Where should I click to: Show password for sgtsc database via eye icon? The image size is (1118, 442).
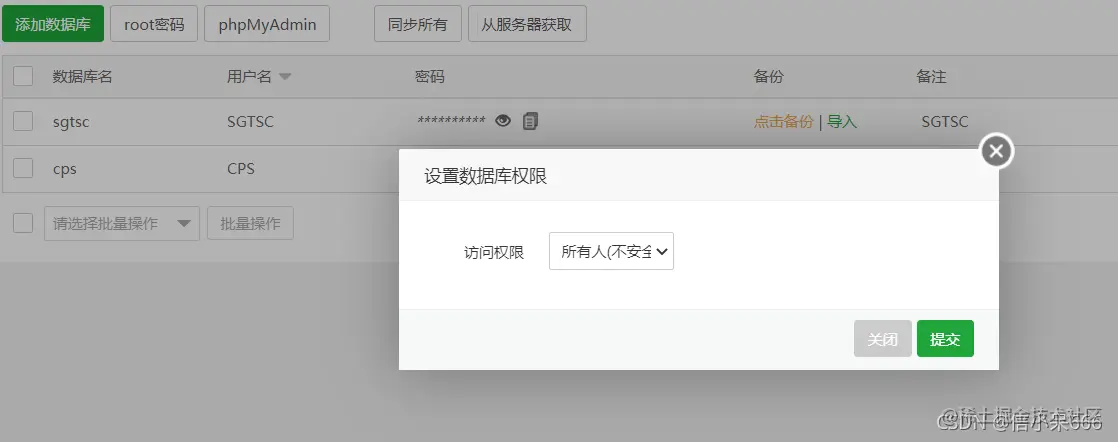click(503, 121)
